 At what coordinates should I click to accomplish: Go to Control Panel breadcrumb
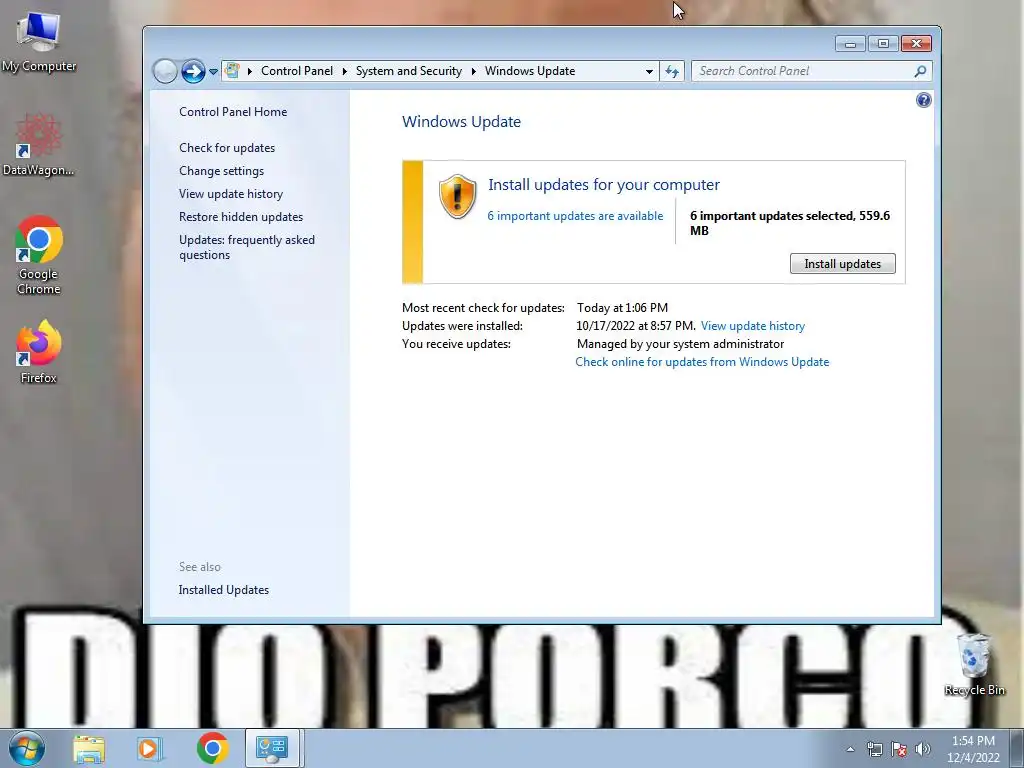(297, 71)
